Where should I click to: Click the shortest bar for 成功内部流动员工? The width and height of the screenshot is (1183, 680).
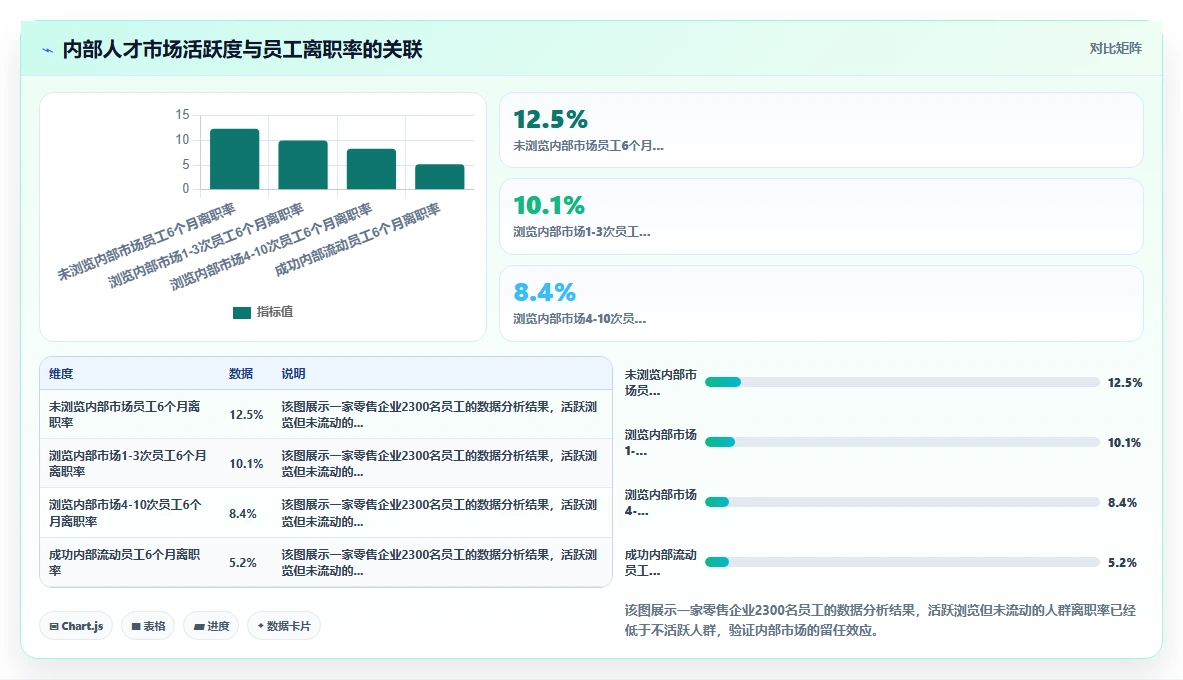tap(440, 177)
